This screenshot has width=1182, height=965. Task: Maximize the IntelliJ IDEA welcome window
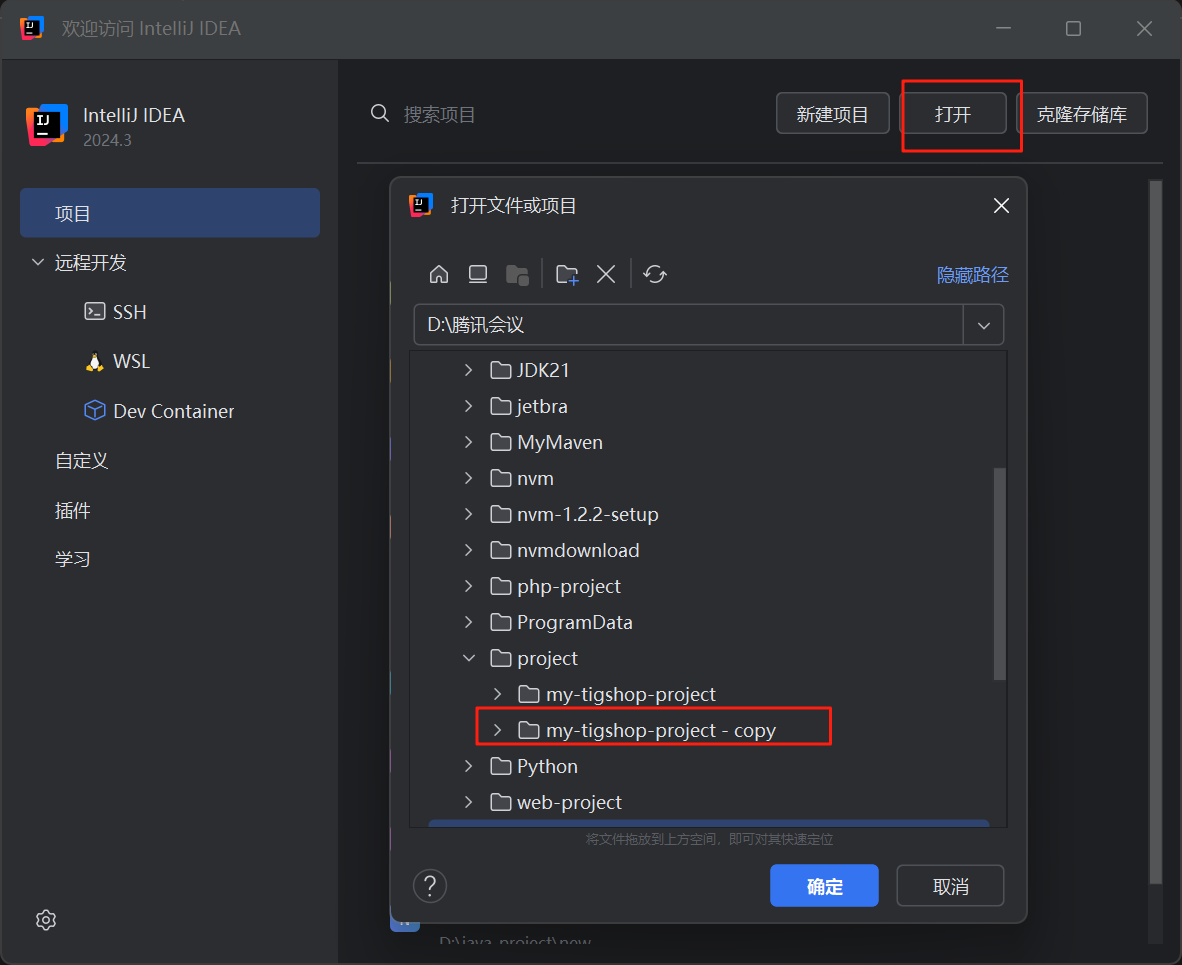[x=1073, y=29]
